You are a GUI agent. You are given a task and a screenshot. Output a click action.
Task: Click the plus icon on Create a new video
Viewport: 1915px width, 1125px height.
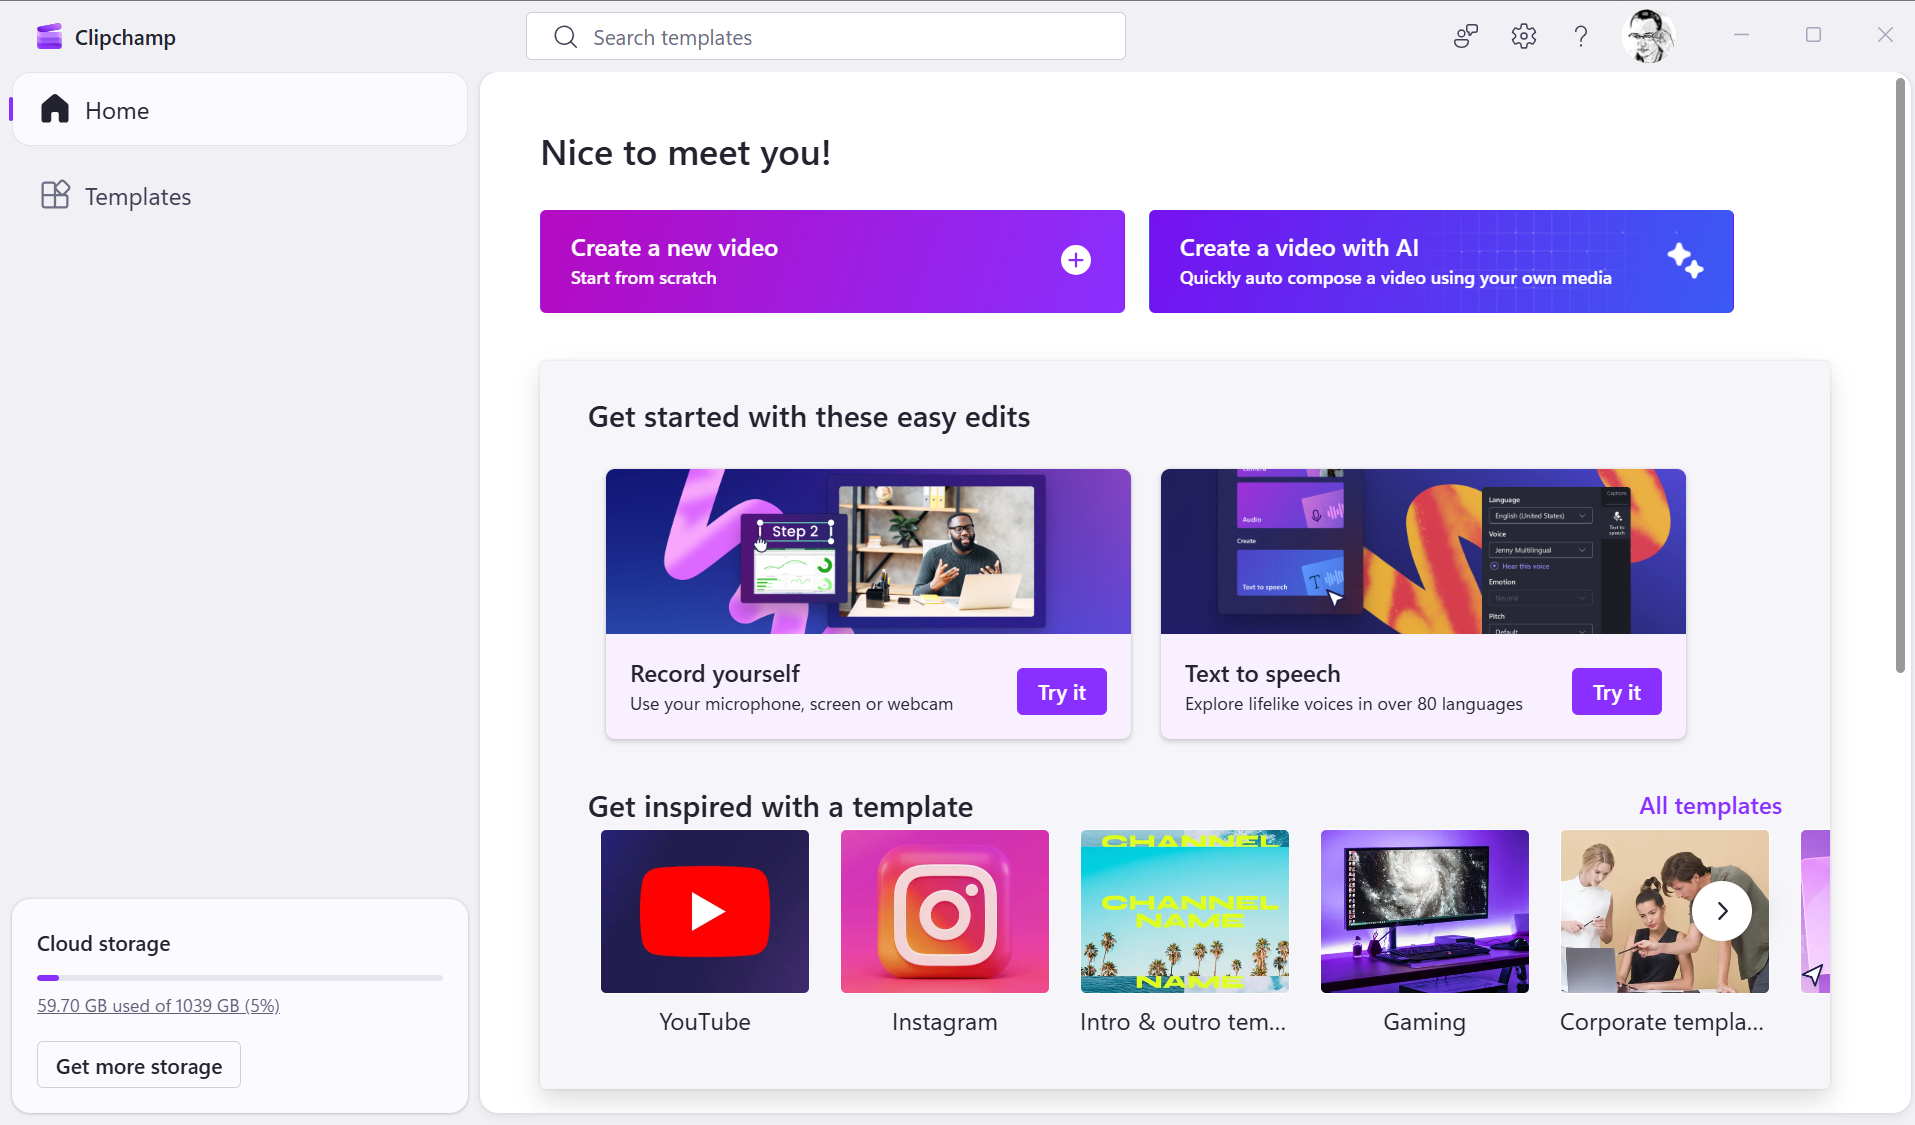pyautogui.click(x=1076, y=260)
